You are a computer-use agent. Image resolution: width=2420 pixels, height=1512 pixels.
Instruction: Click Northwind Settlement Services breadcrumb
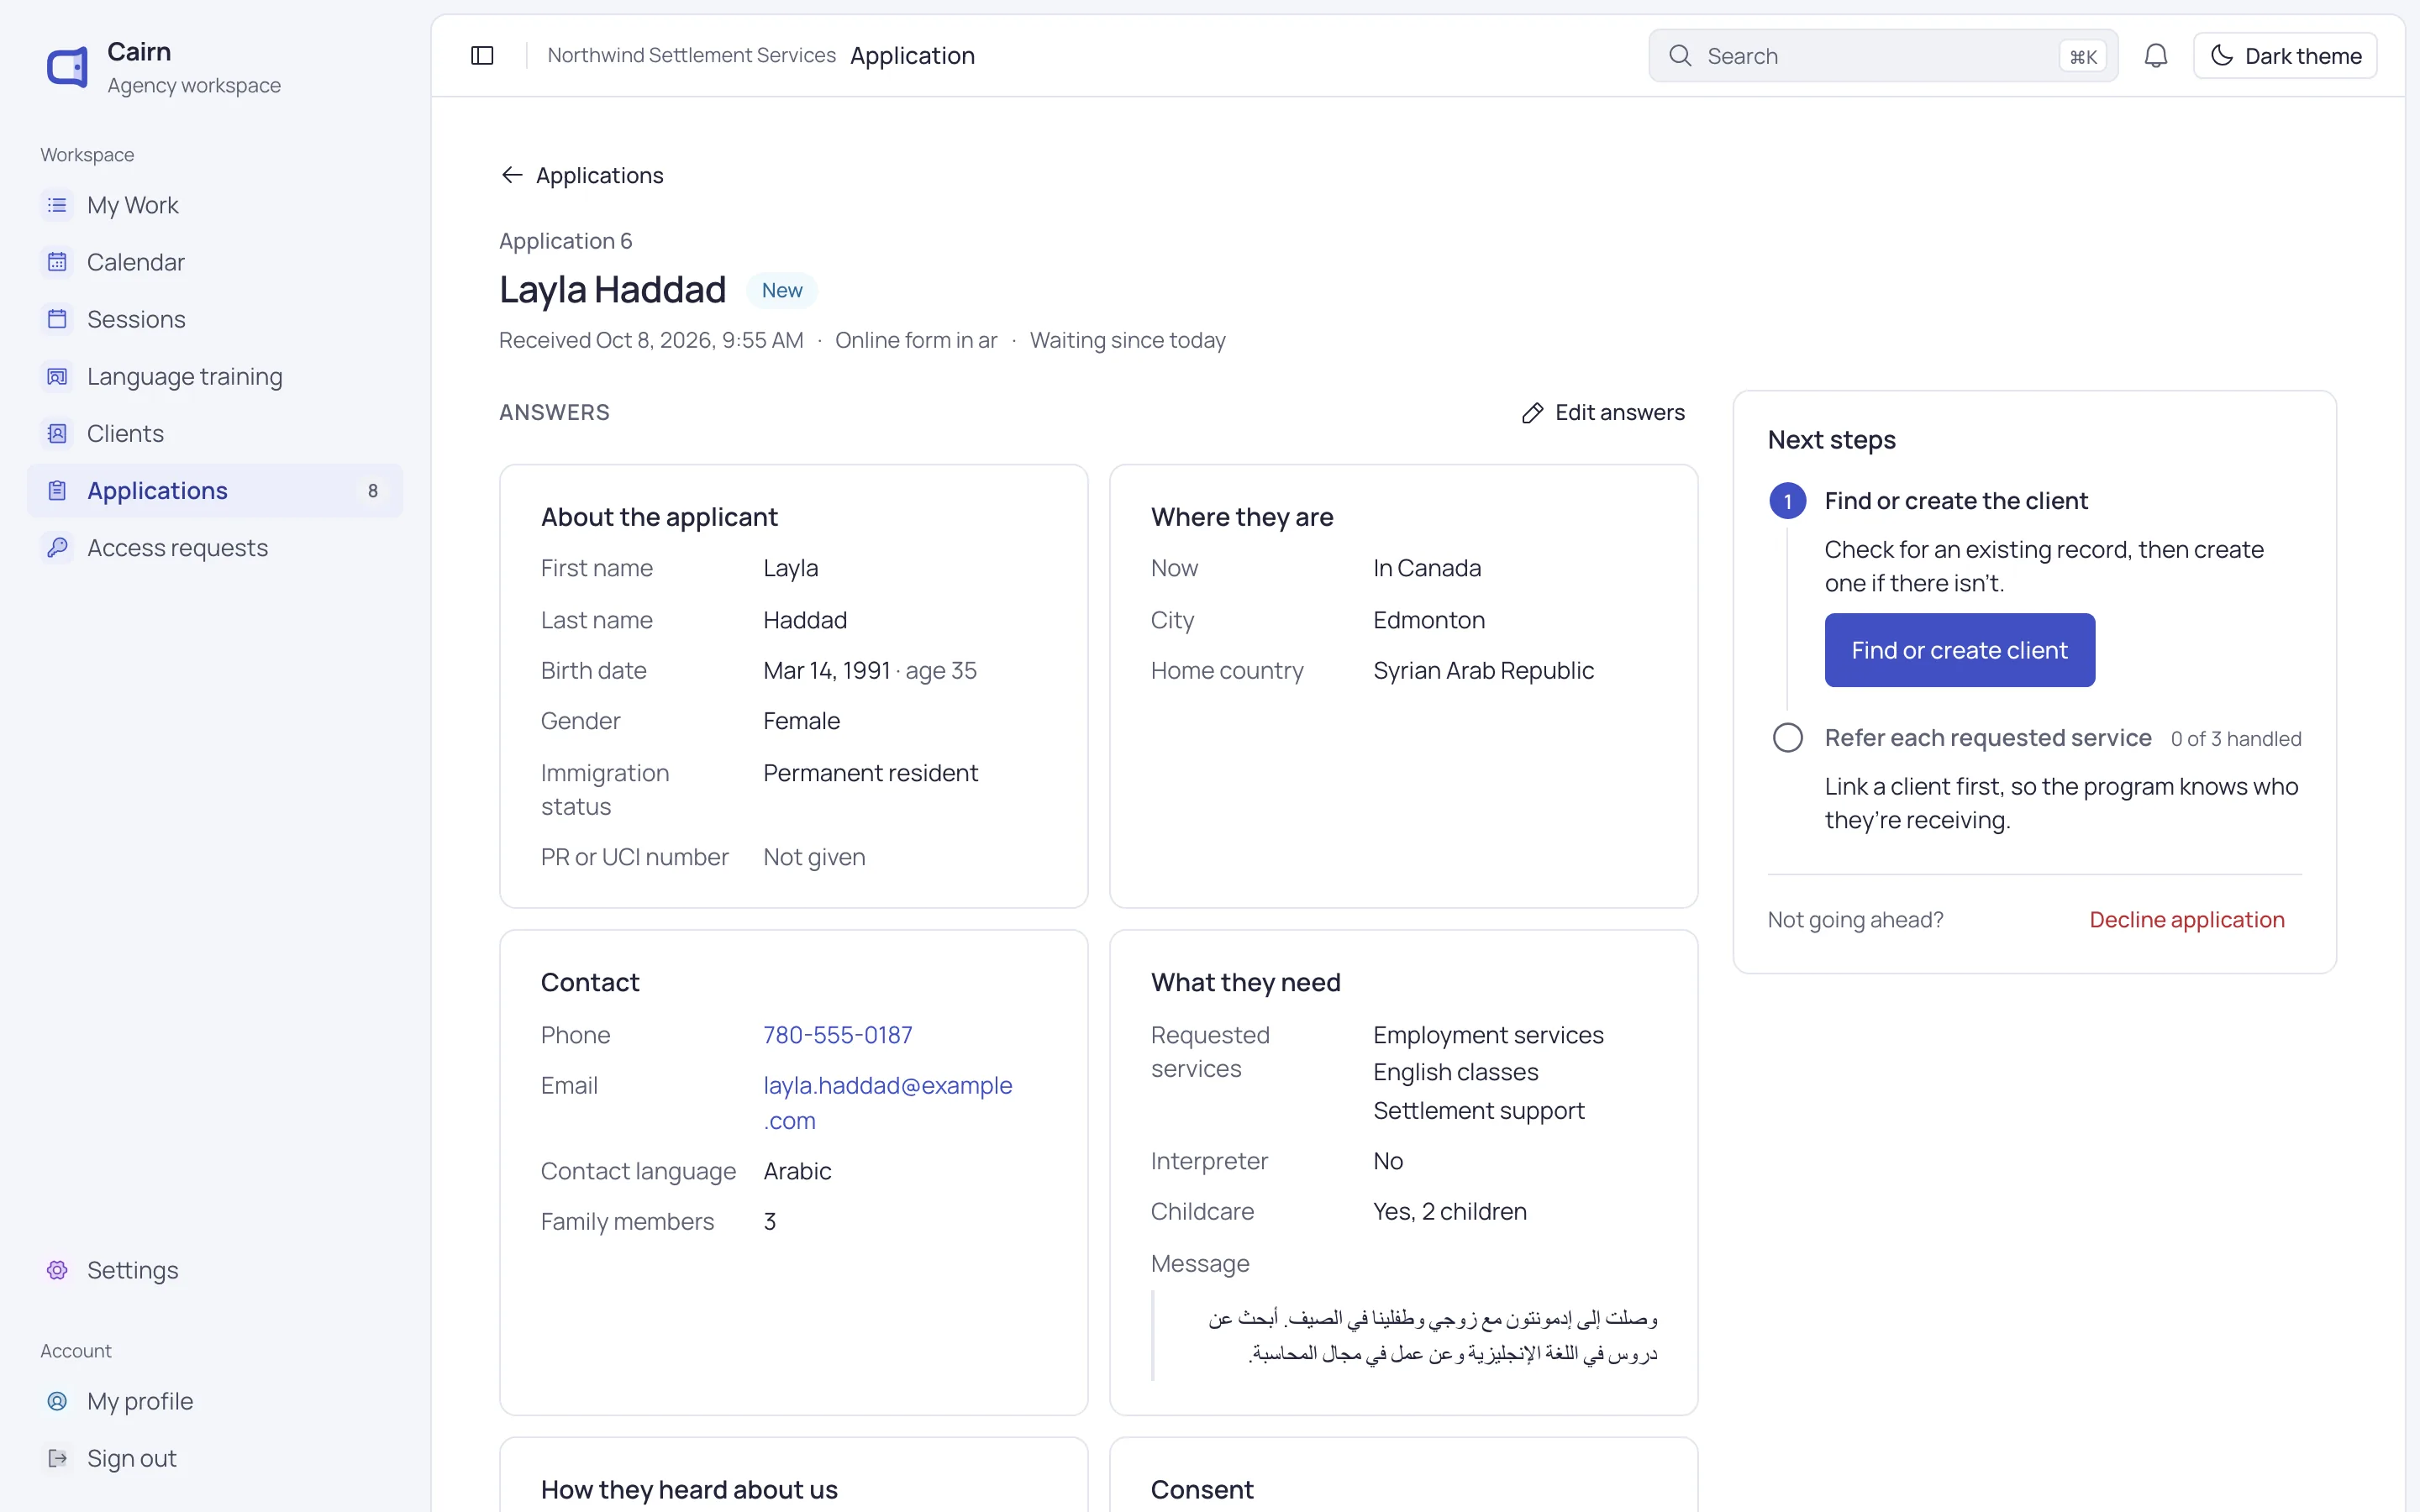[691, 56]
